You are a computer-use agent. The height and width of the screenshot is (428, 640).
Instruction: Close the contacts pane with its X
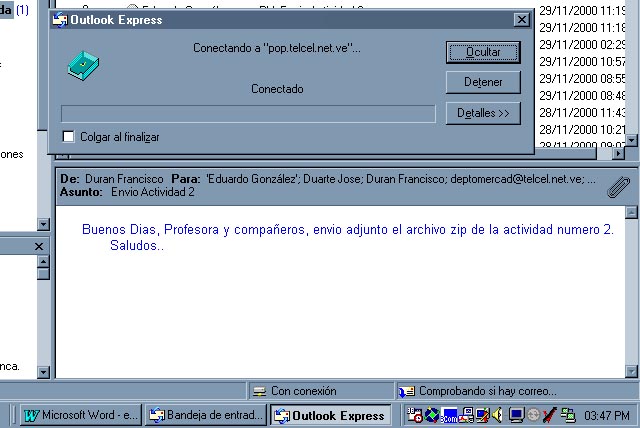(39, 246)
